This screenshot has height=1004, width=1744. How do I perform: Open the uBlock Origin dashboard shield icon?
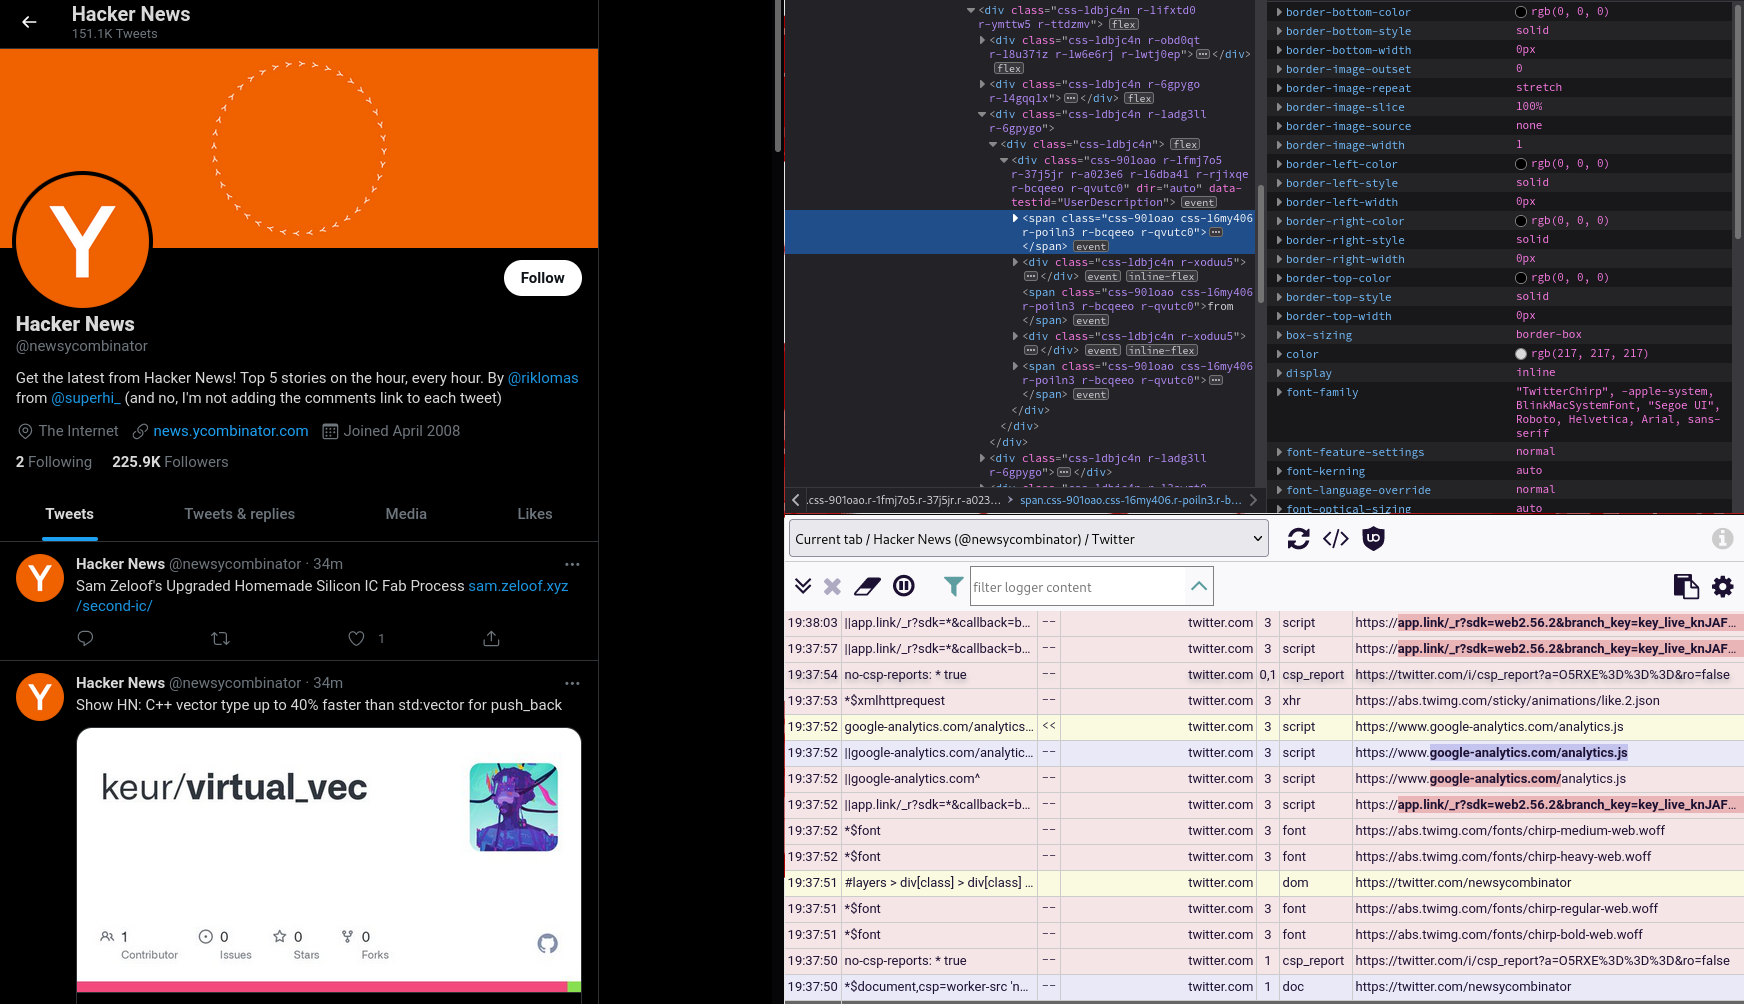(1374, 539)
